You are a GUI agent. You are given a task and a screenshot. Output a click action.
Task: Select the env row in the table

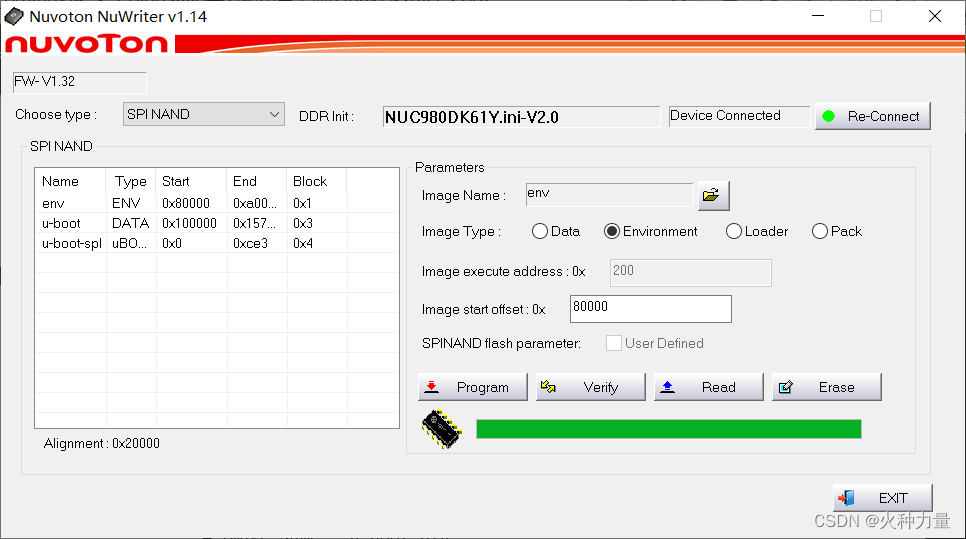[x=217, y=203]
